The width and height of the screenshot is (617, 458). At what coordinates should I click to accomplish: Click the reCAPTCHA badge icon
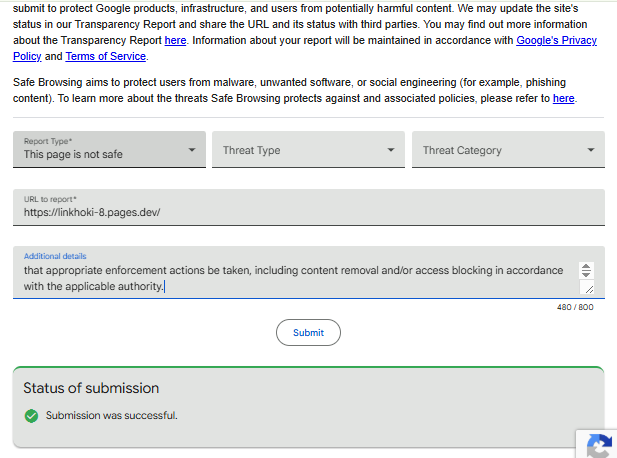[x=599, y=446]
